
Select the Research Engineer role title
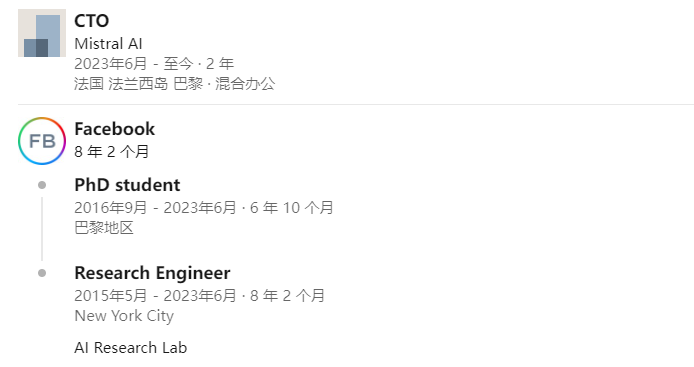(152, 273)
